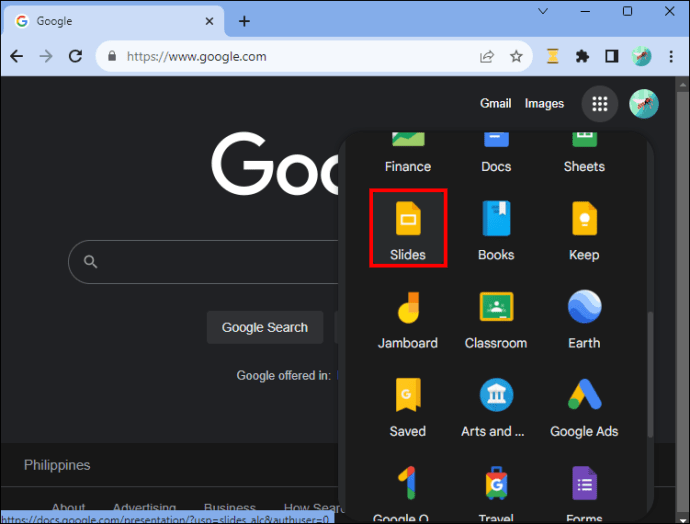The image size is (690, 524).
Task: Select the Google tab
Action: [113, 21]
